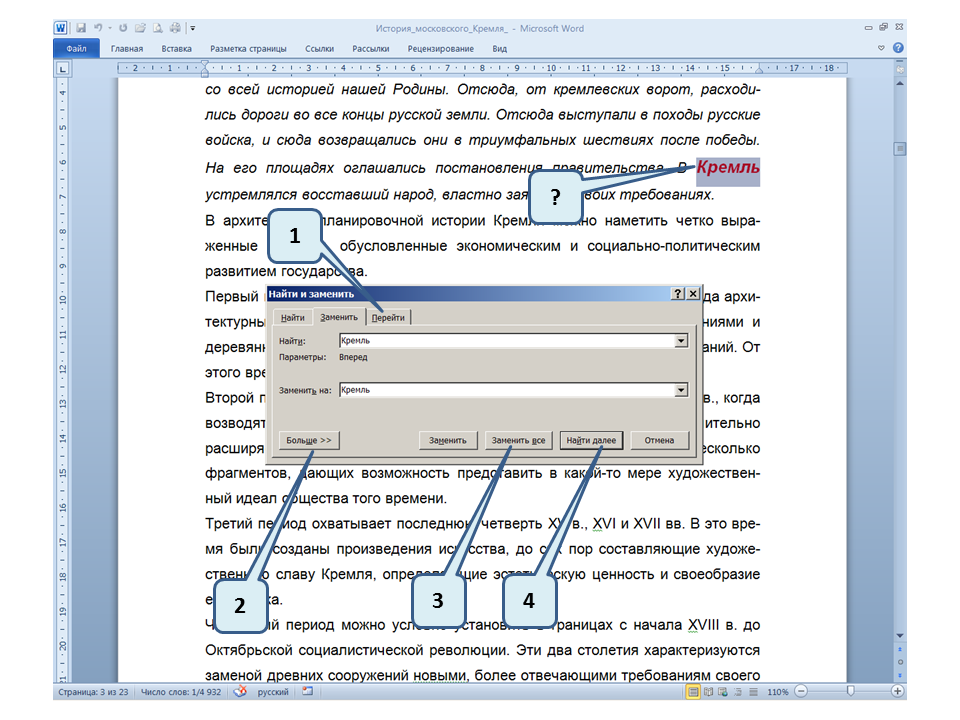The width and height of the screenshot is (960, 720).
Task: Switch to Print Layout view in status bar
Action: coord(693,691)
